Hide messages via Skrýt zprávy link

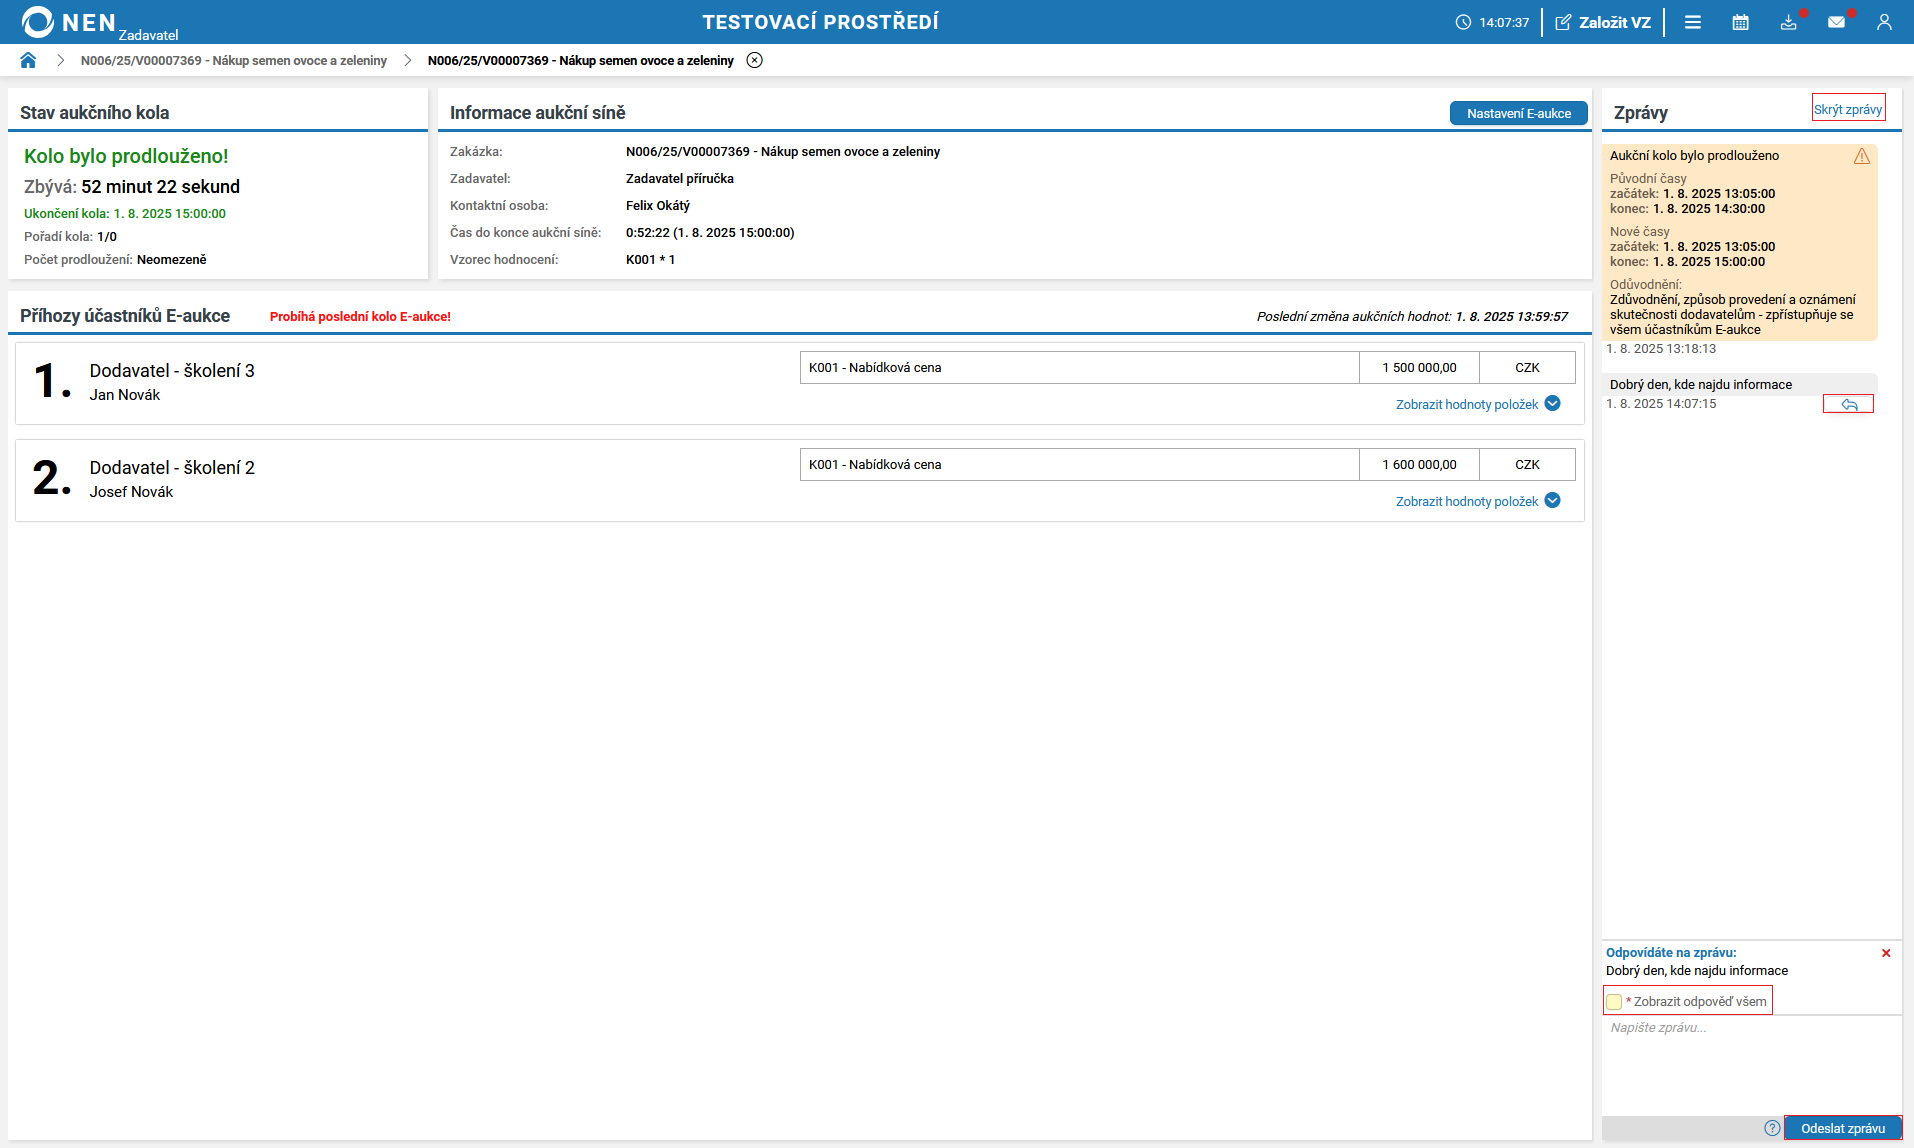pyautogui.click(x=1848, y=110)
